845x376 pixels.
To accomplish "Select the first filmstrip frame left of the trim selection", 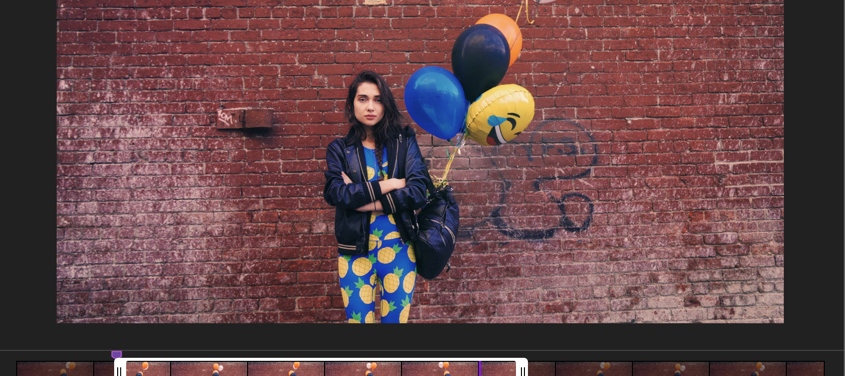I will point(55,369).
